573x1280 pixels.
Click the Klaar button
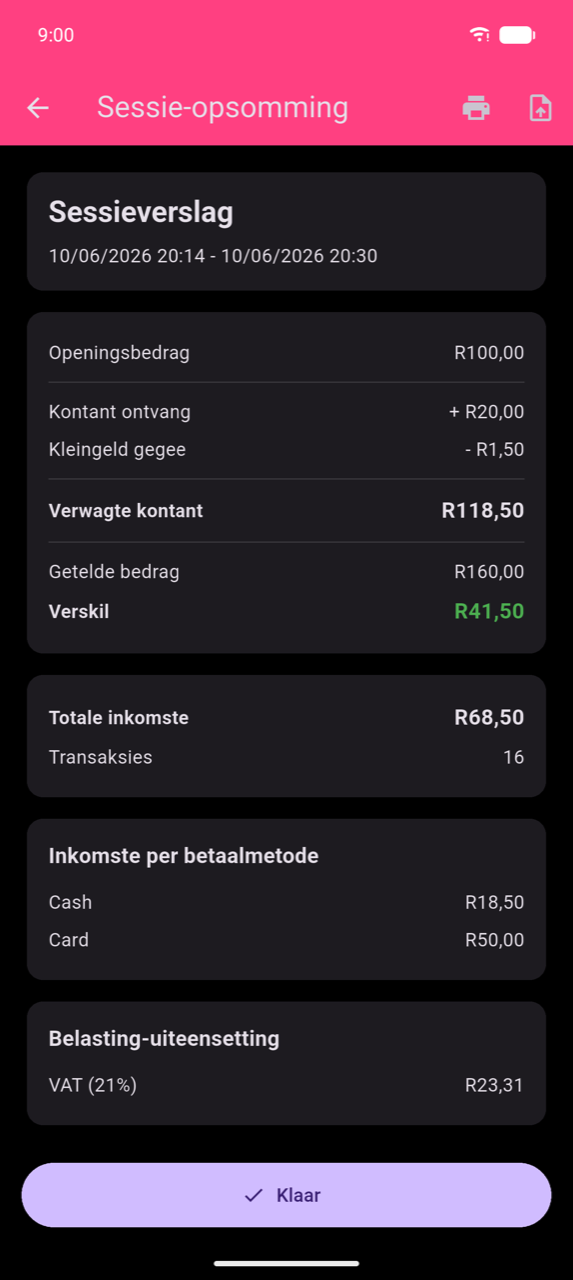pos(286,1195)
